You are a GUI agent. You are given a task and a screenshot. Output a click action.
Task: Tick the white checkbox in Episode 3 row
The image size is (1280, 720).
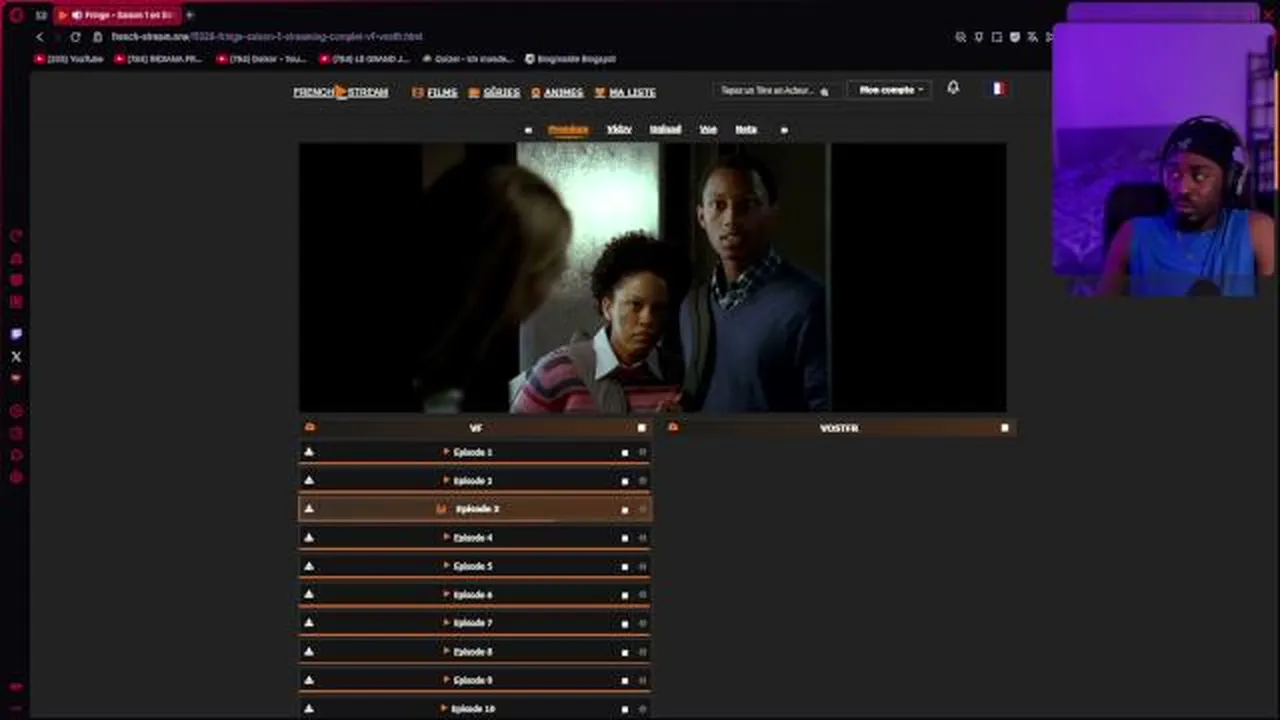point(625,509)
